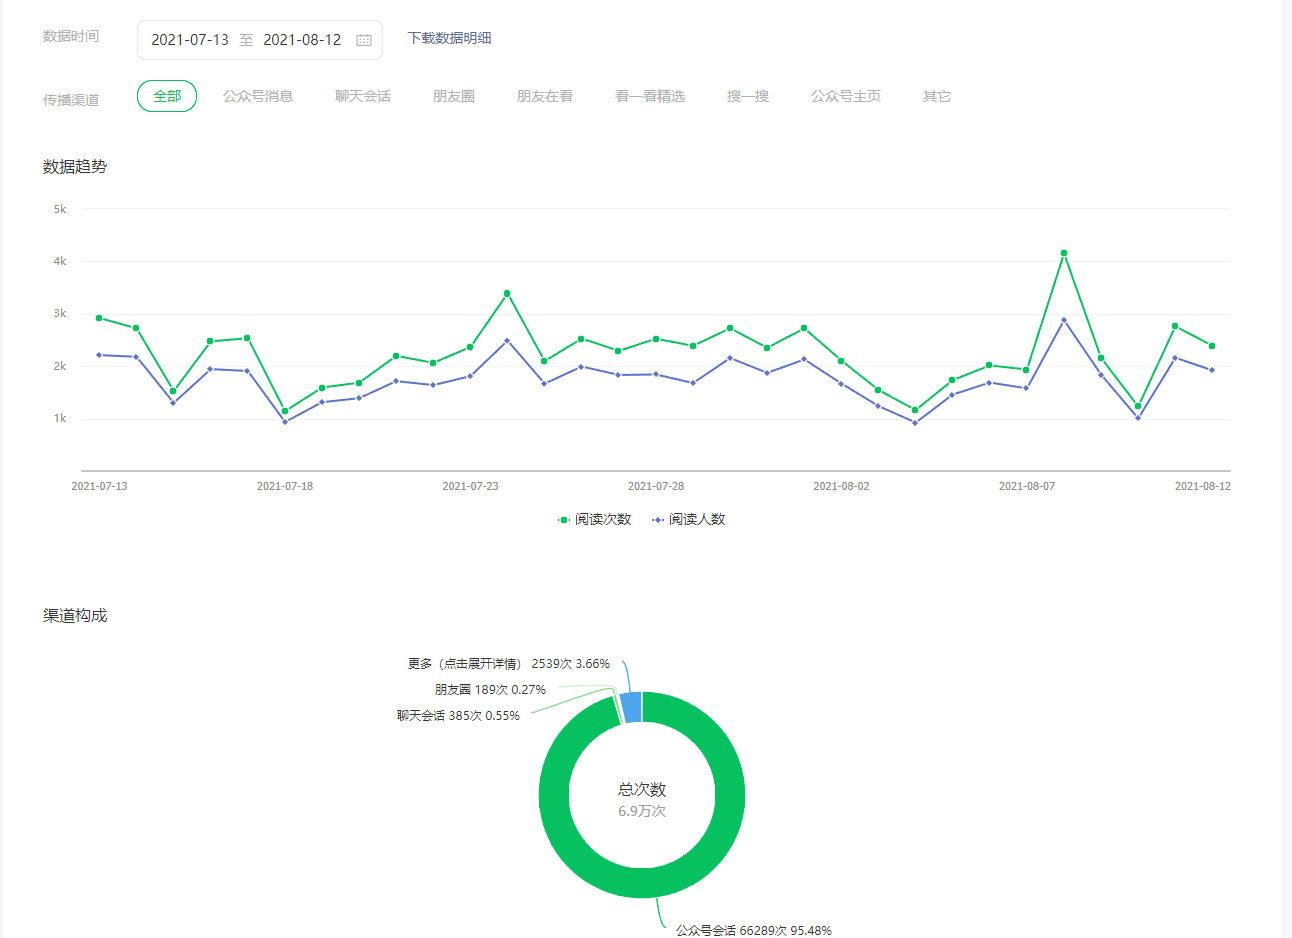Select the 全部 channel filter
Viewport: 1292px width, 938px height.
coord(167,96)
